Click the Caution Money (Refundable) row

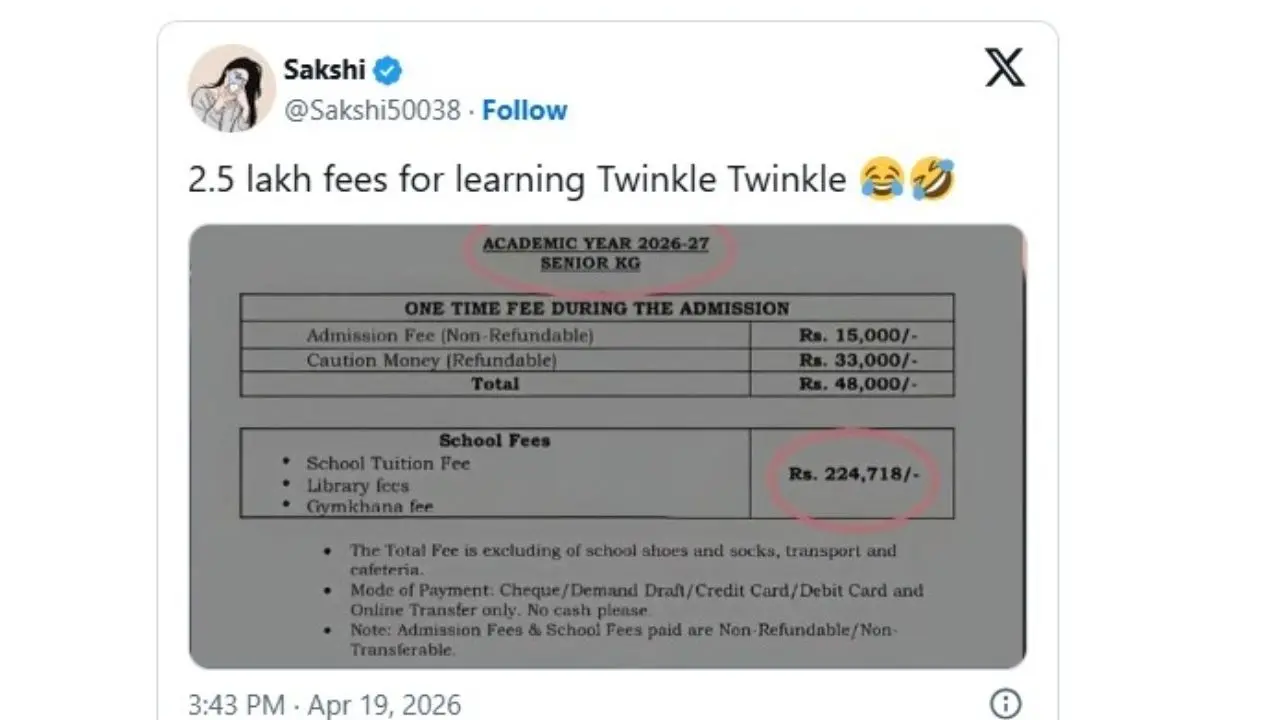[x=431, y=360]
